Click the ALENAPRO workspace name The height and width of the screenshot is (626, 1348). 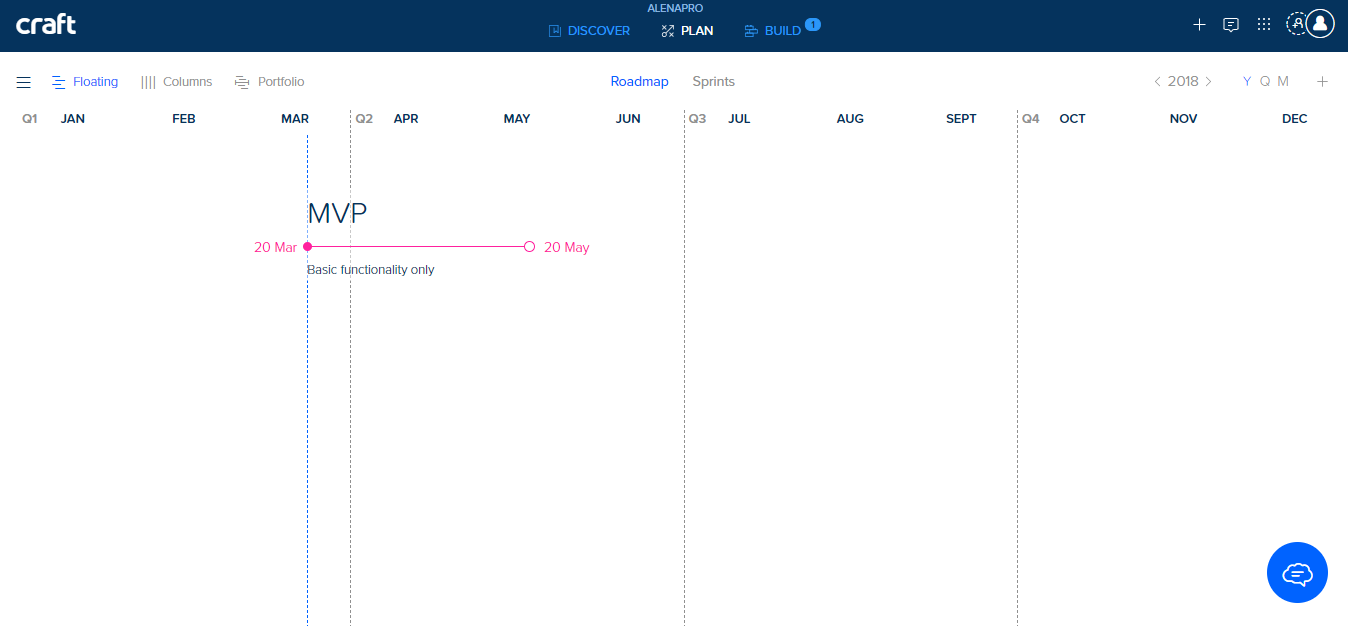675,8
